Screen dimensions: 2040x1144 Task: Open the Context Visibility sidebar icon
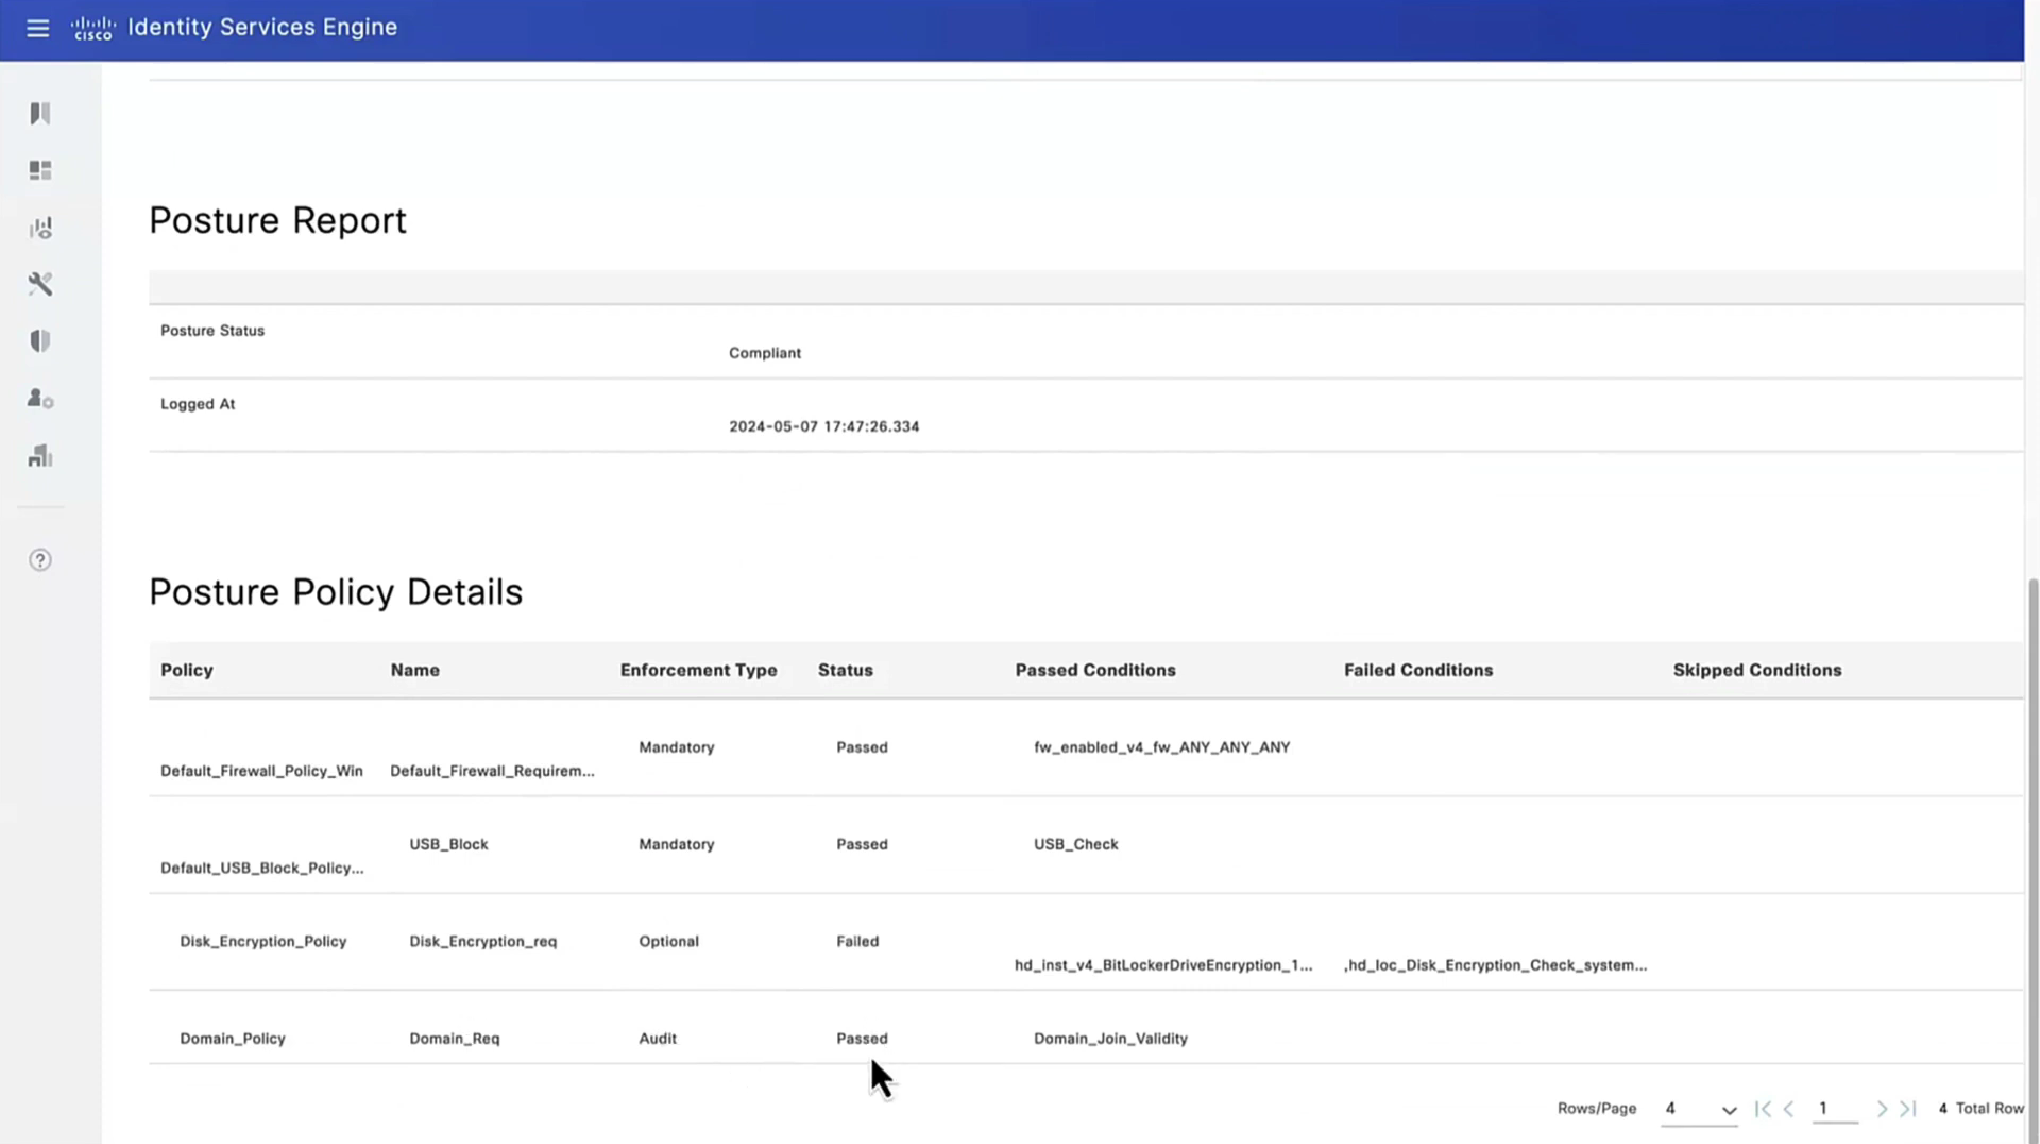40,228
